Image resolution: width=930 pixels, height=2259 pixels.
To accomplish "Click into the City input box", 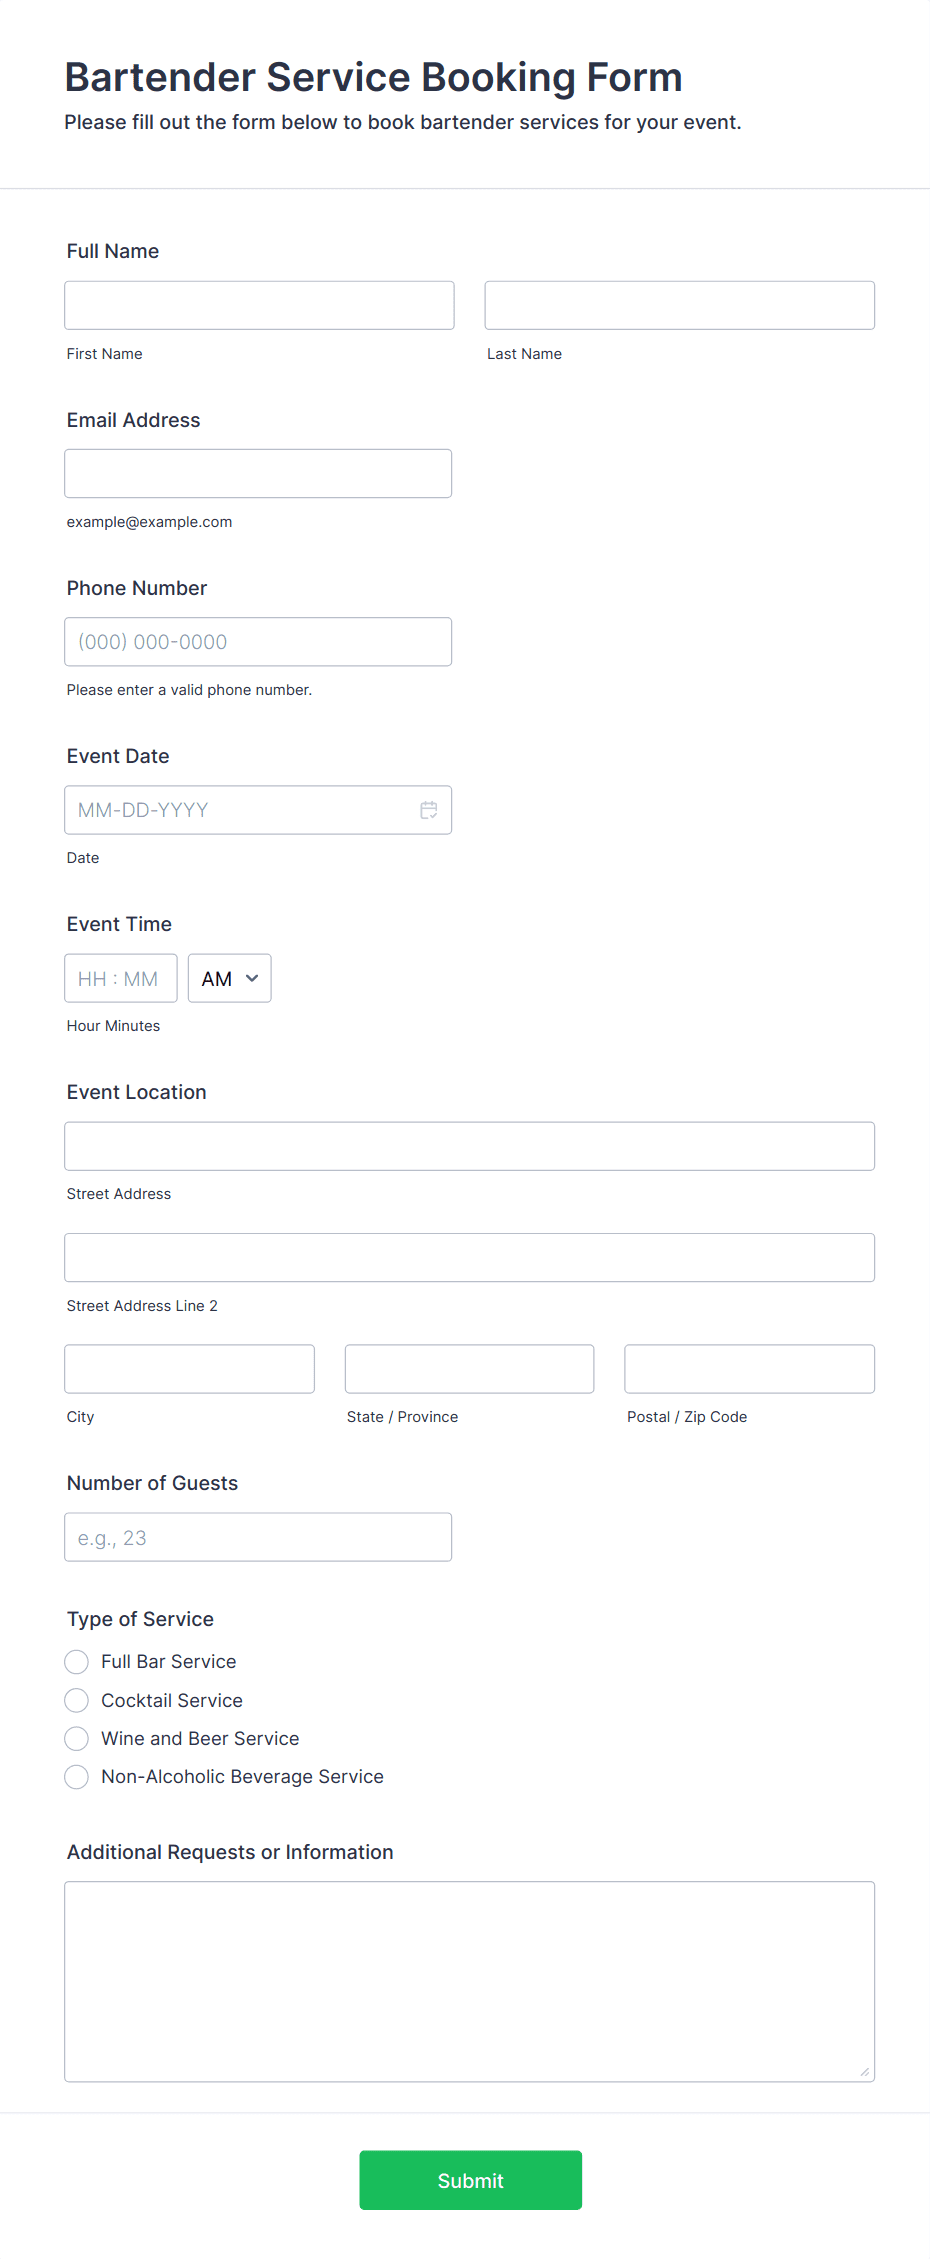I will 189,1368.
